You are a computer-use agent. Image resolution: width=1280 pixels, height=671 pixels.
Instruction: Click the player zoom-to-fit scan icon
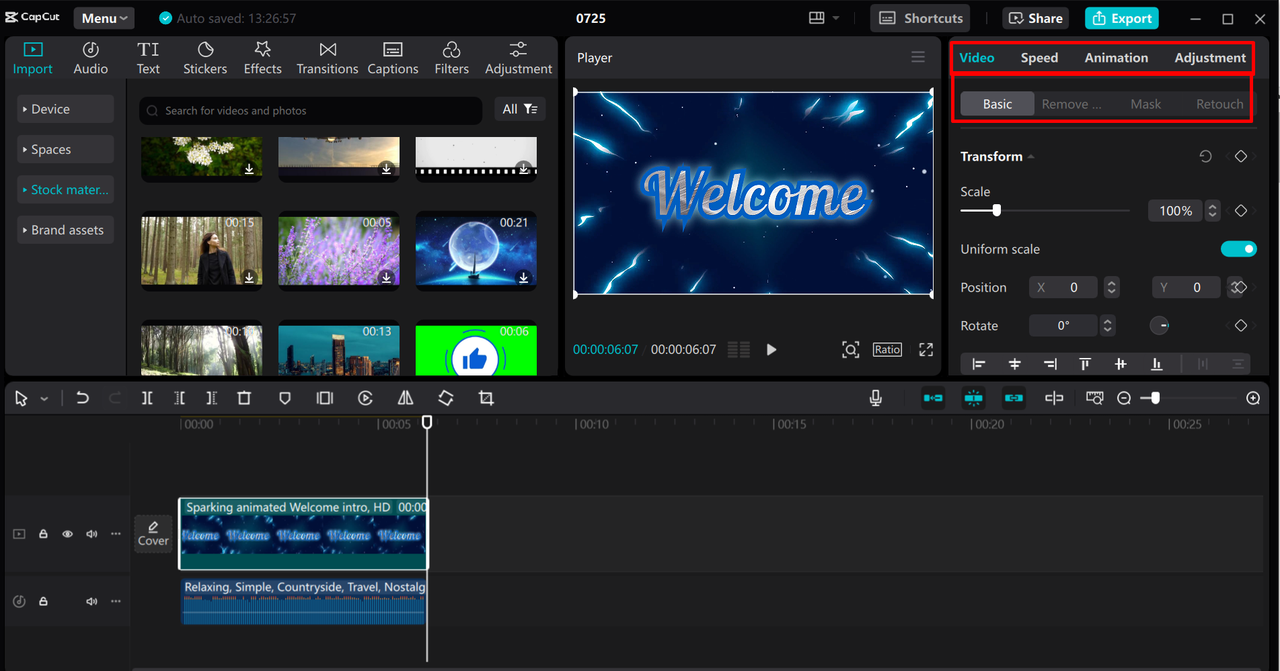point(850,349)
